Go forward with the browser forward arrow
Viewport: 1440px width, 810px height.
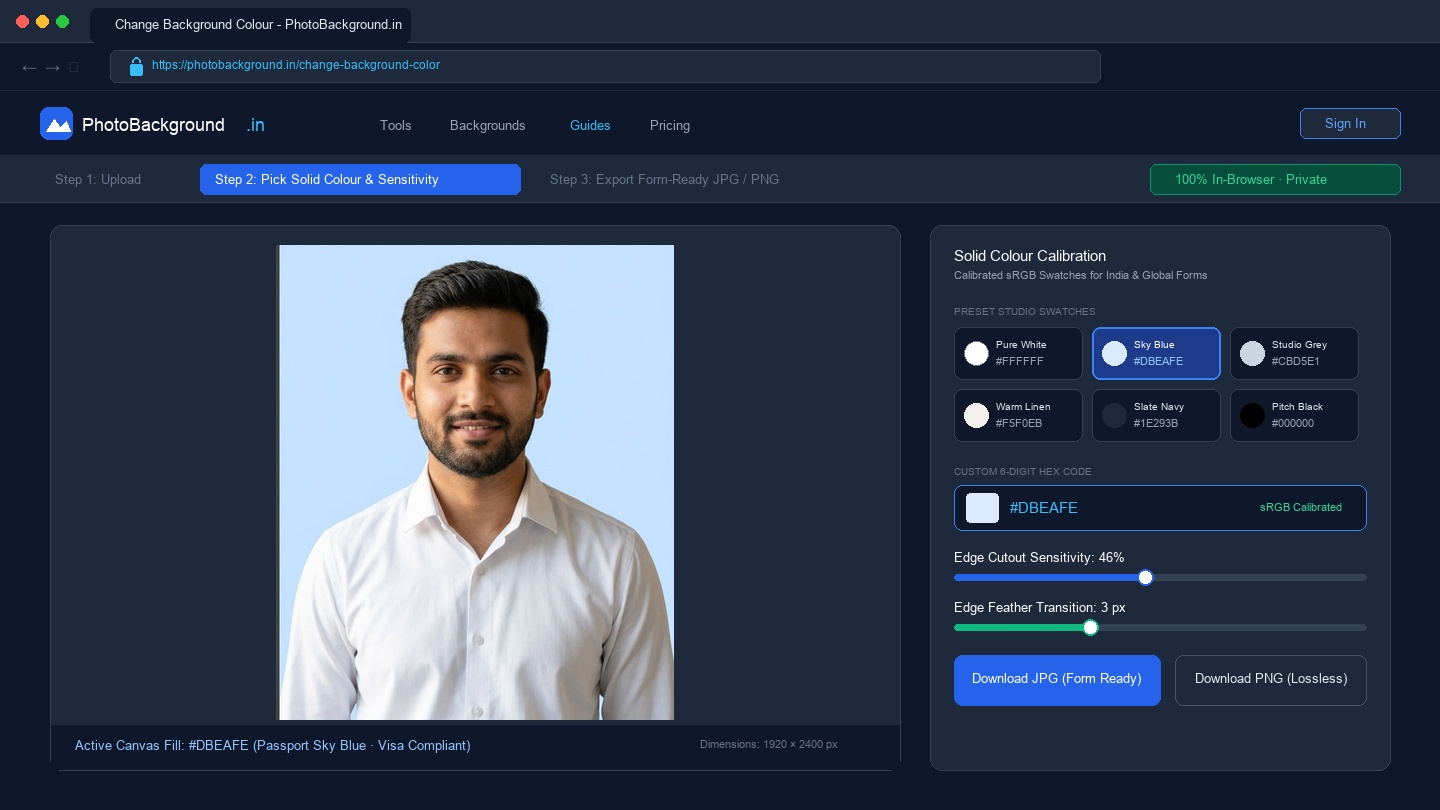(53, 67)
